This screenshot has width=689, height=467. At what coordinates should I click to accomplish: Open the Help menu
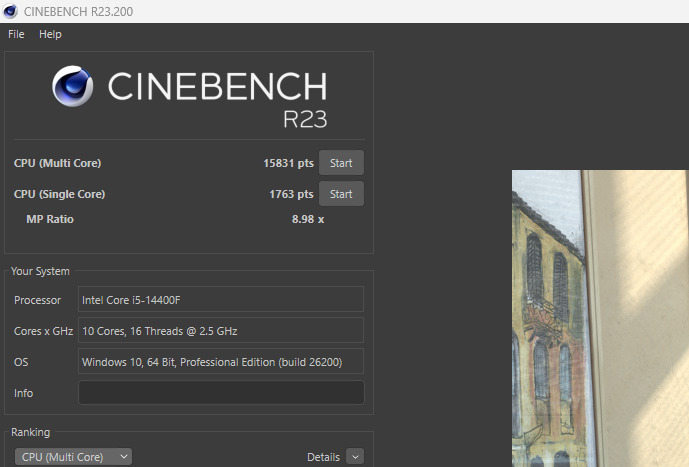[x=50, y=34]
